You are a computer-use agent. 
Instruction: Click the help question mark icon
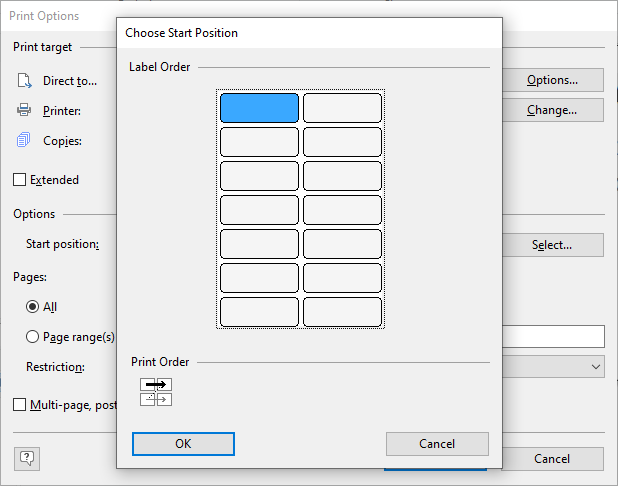point(27,458)
